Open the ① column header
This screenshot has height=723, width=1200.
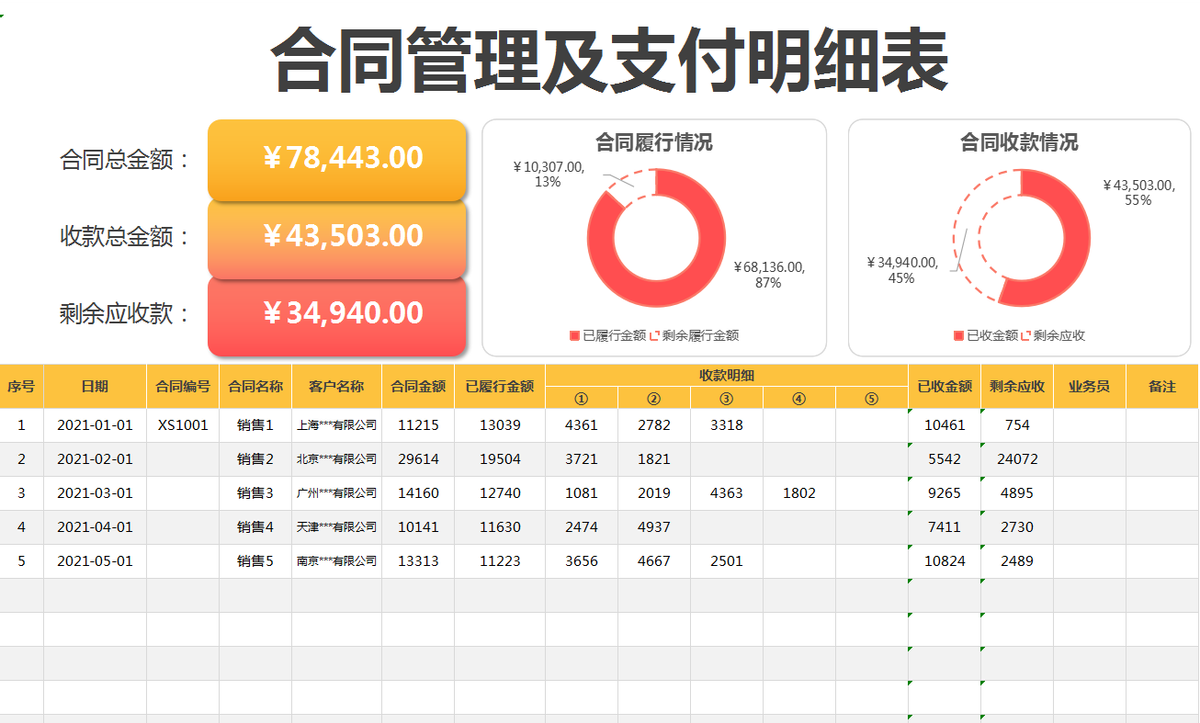582,396
